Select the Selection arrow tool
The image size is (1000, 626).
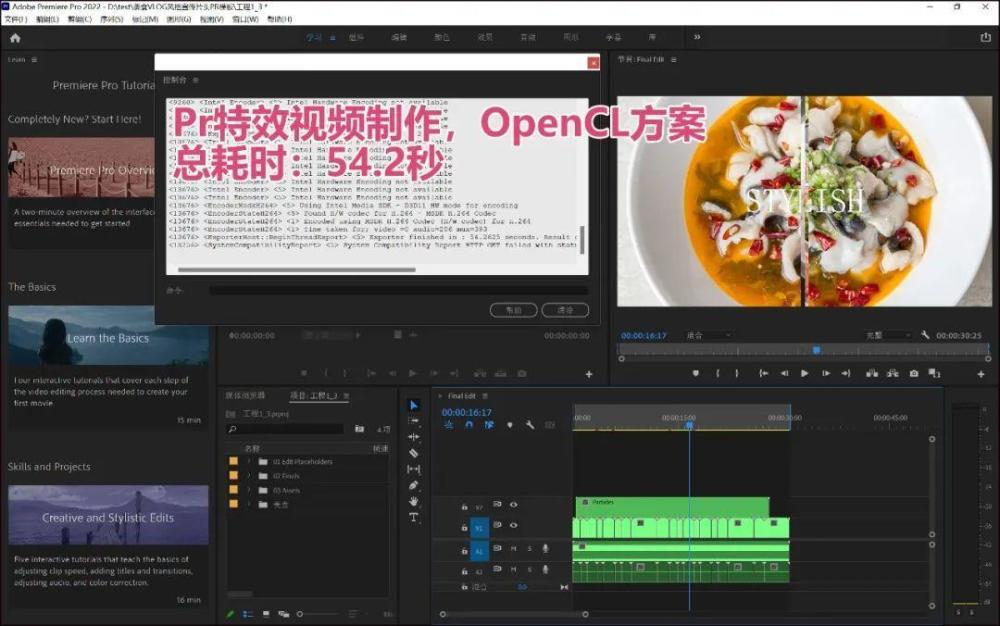pos(414,405)
